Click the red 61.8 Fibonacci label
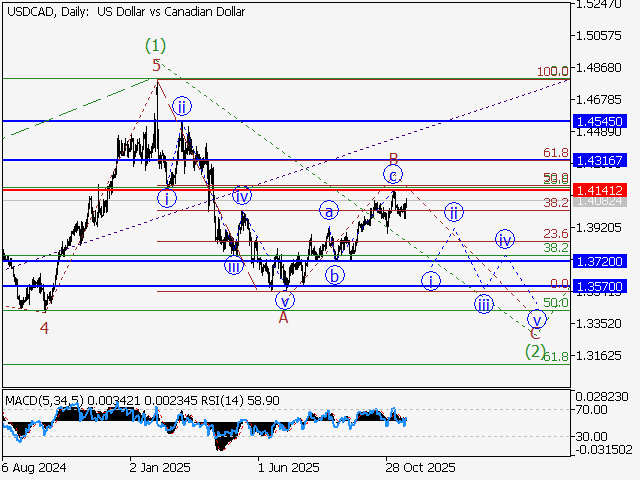 click(x=556, y=153)
